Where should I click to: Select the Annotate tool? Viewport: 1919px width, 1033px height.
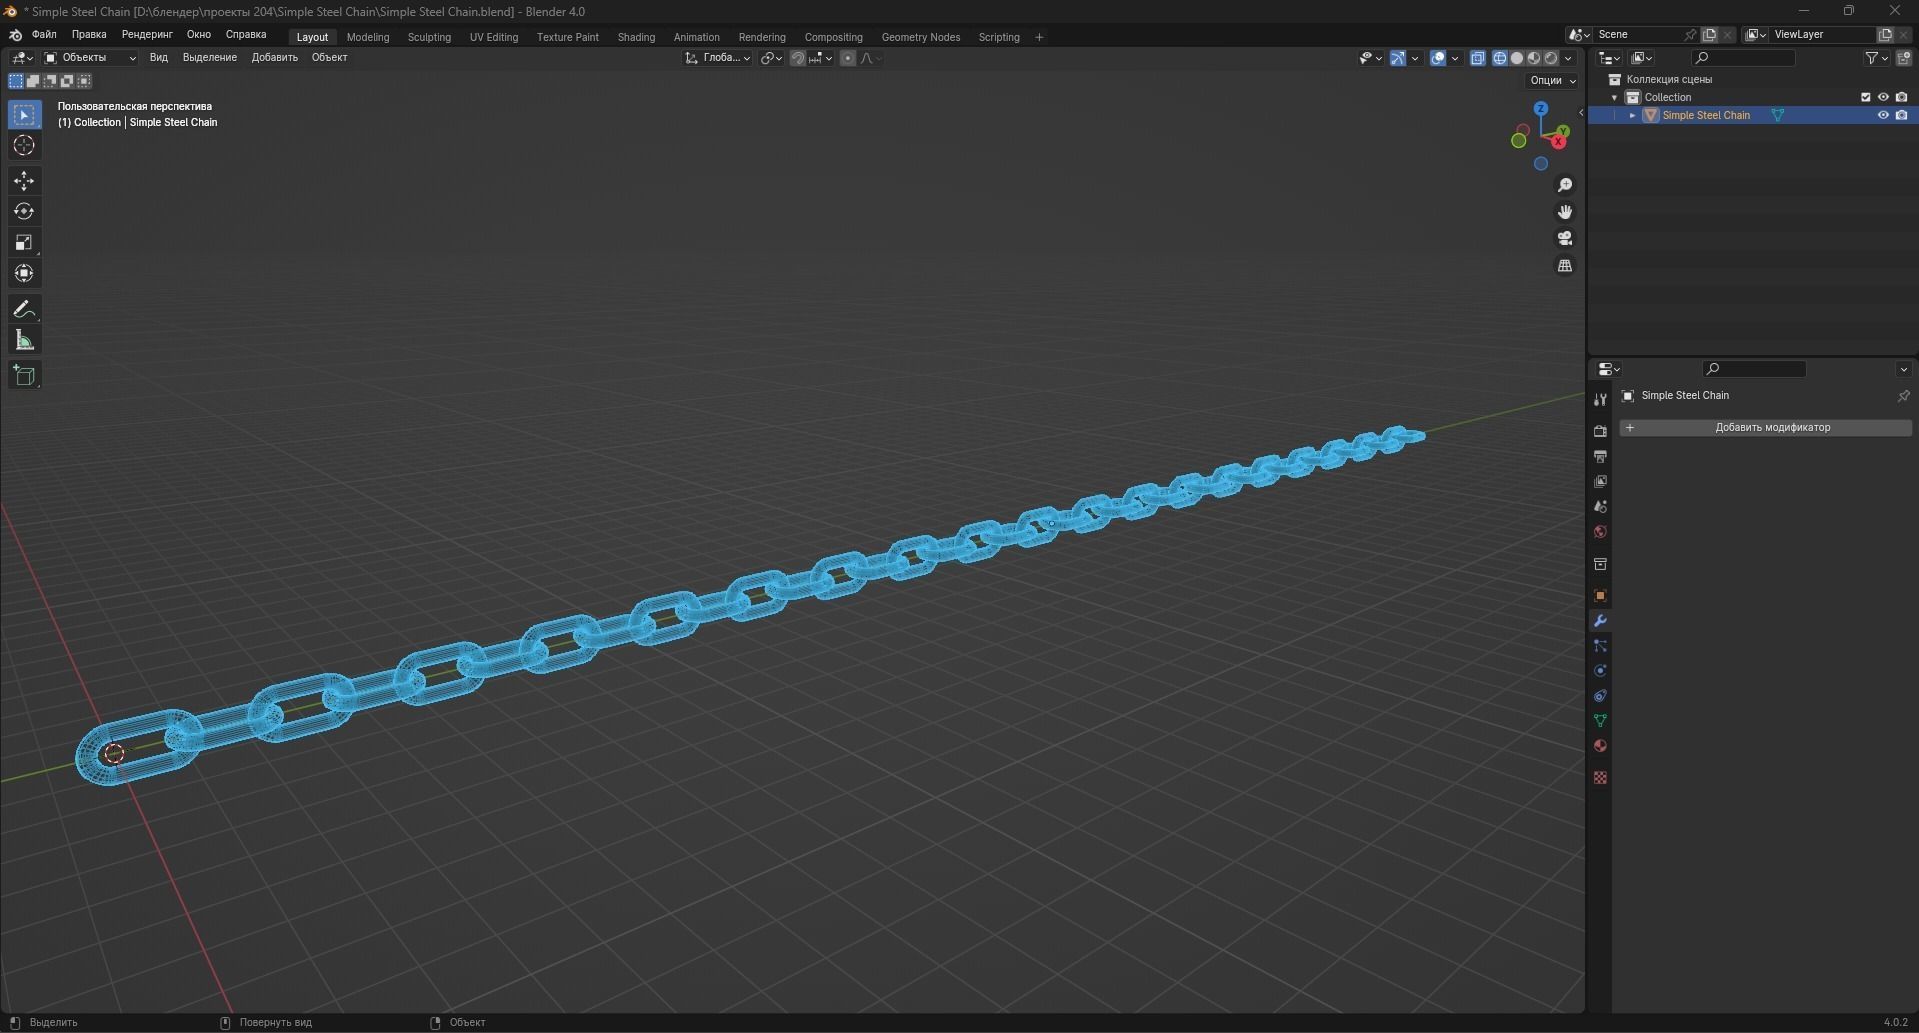(24, 310)
